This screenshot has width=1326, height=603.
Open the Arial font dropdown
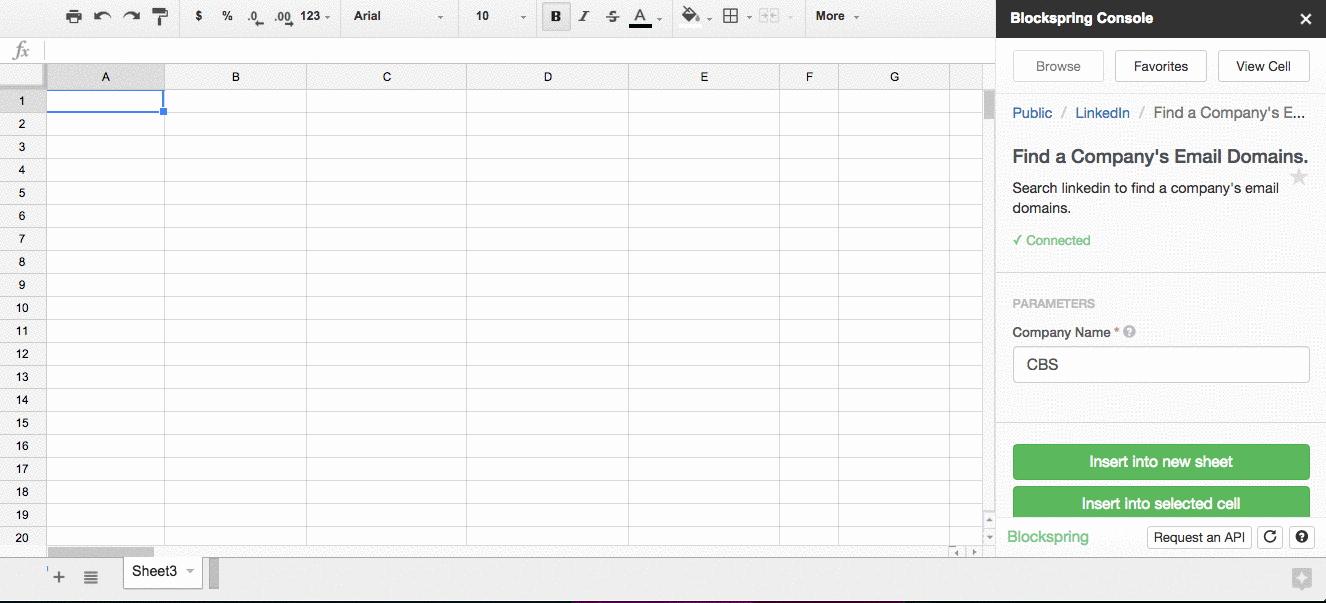pos(398,16)
